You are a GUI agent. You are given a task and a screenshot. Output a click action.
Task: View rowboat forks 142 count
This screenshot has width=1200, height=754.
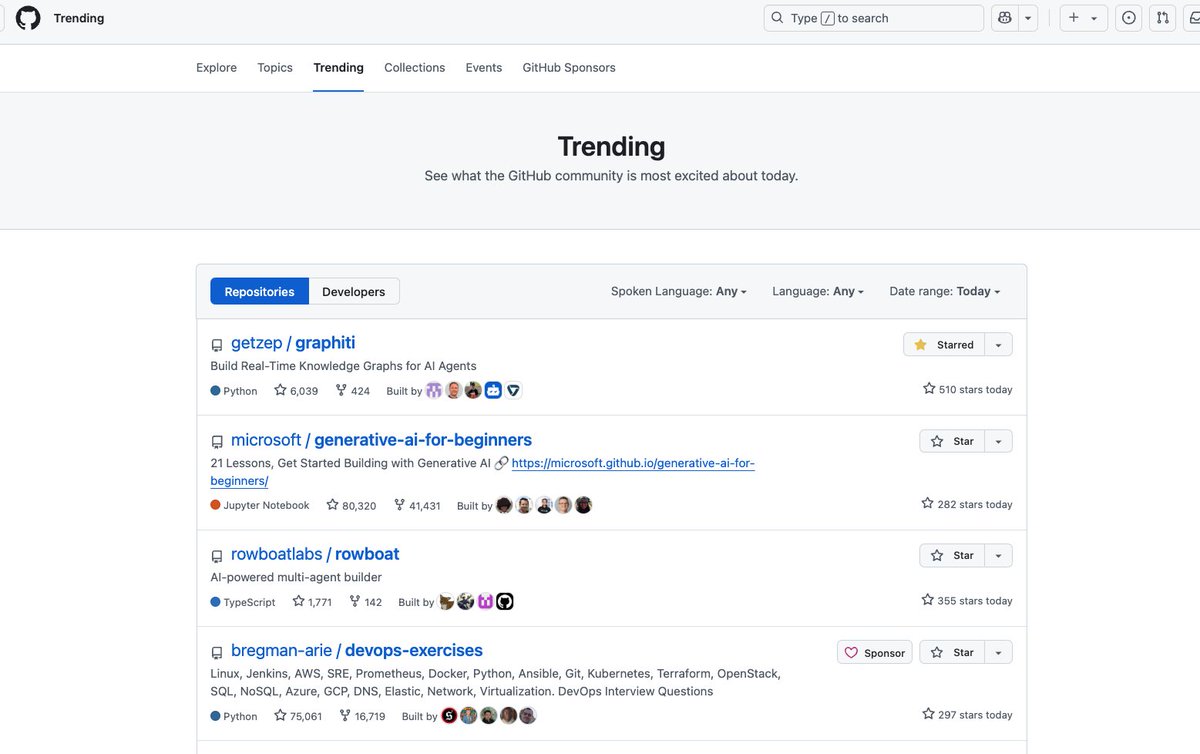tap(365, 602)
